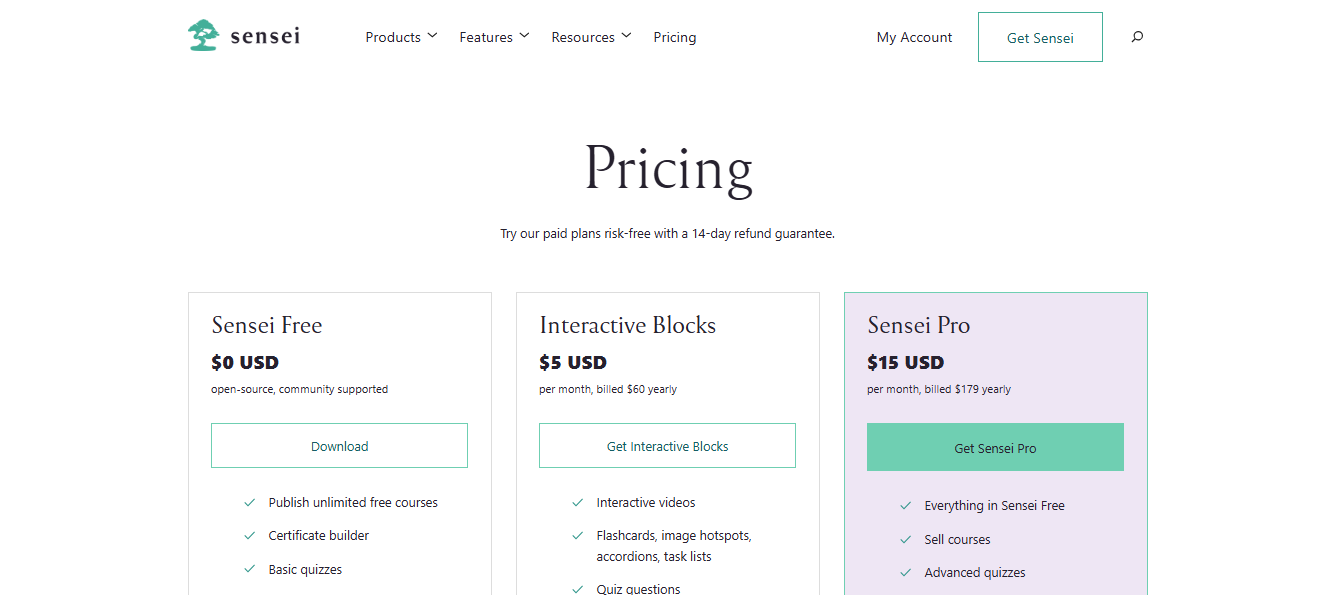This screenshot has width=1330, height=595.
Task: Click checkmark beside Basic quizzes
Action: [250, 570]
